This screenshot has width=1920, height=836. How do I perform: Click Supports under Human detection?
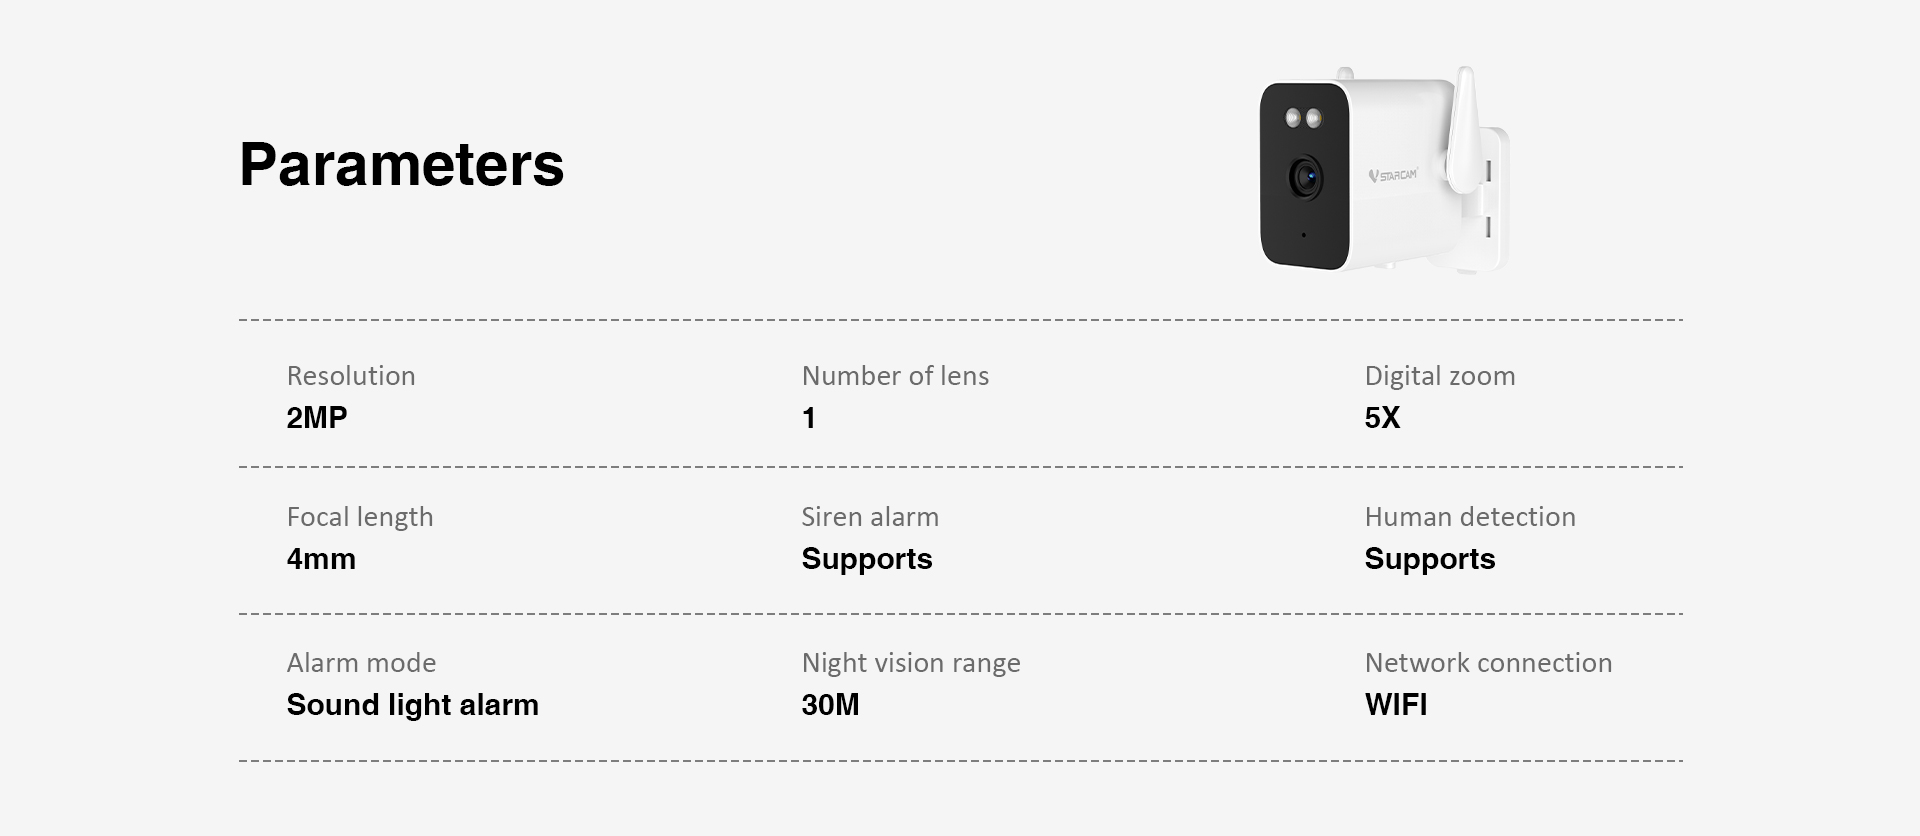(1429, 559)
